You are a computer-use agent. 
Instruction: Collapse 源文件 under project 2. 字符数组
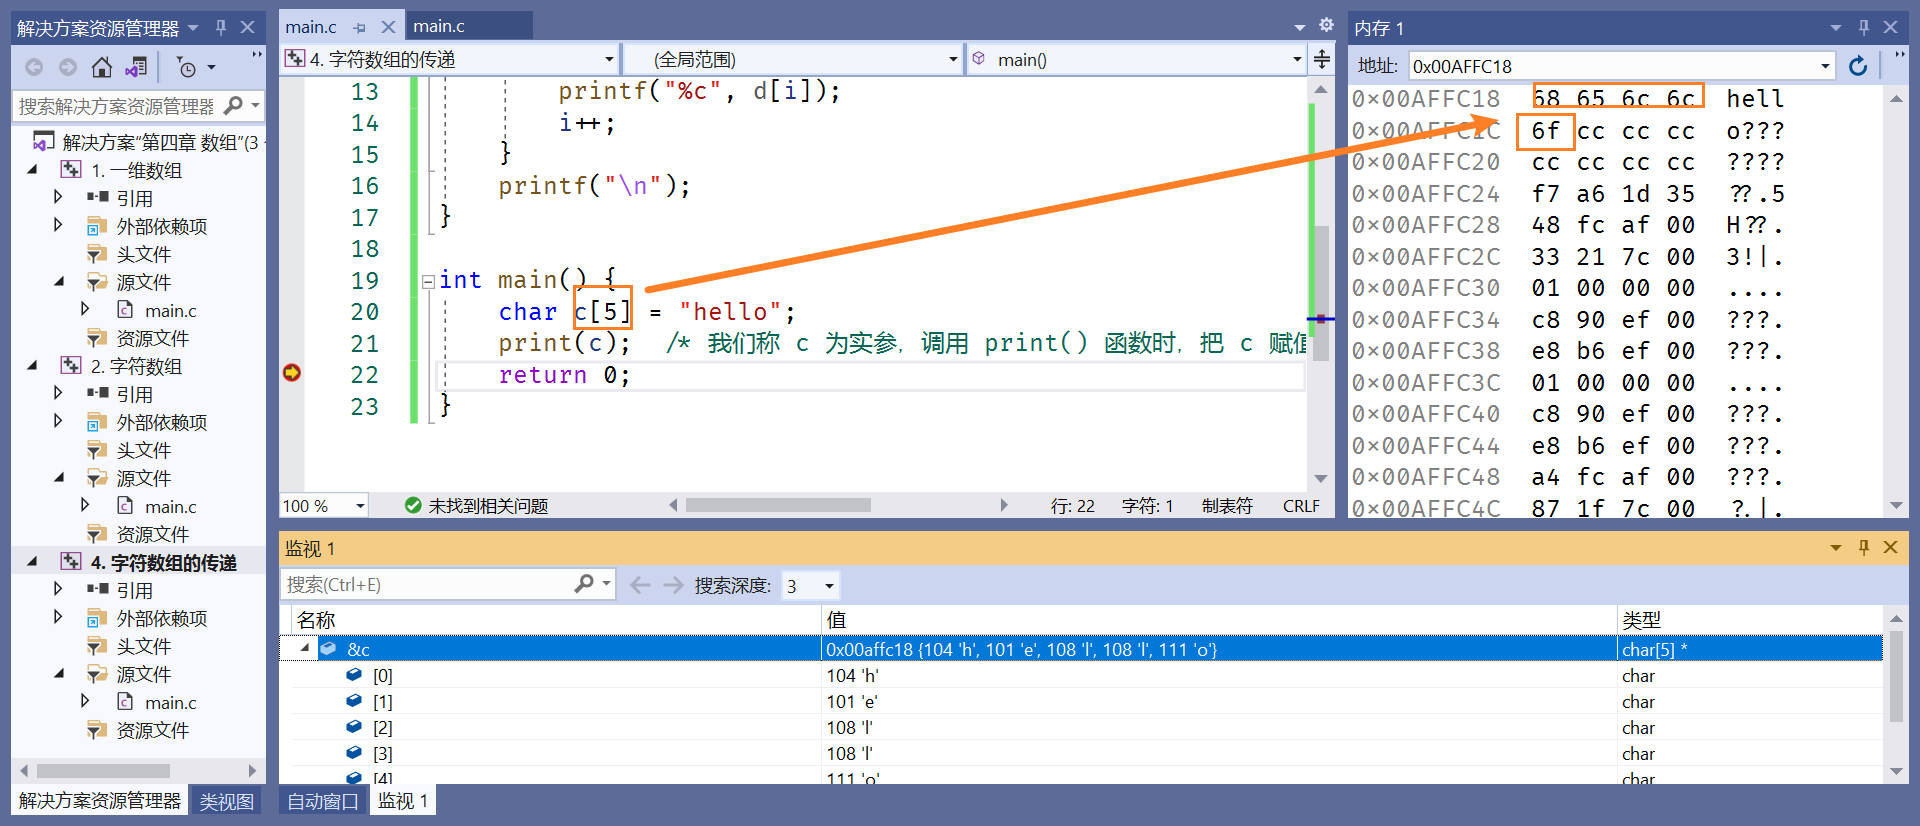pyautogui.click(x=58, y=477)
